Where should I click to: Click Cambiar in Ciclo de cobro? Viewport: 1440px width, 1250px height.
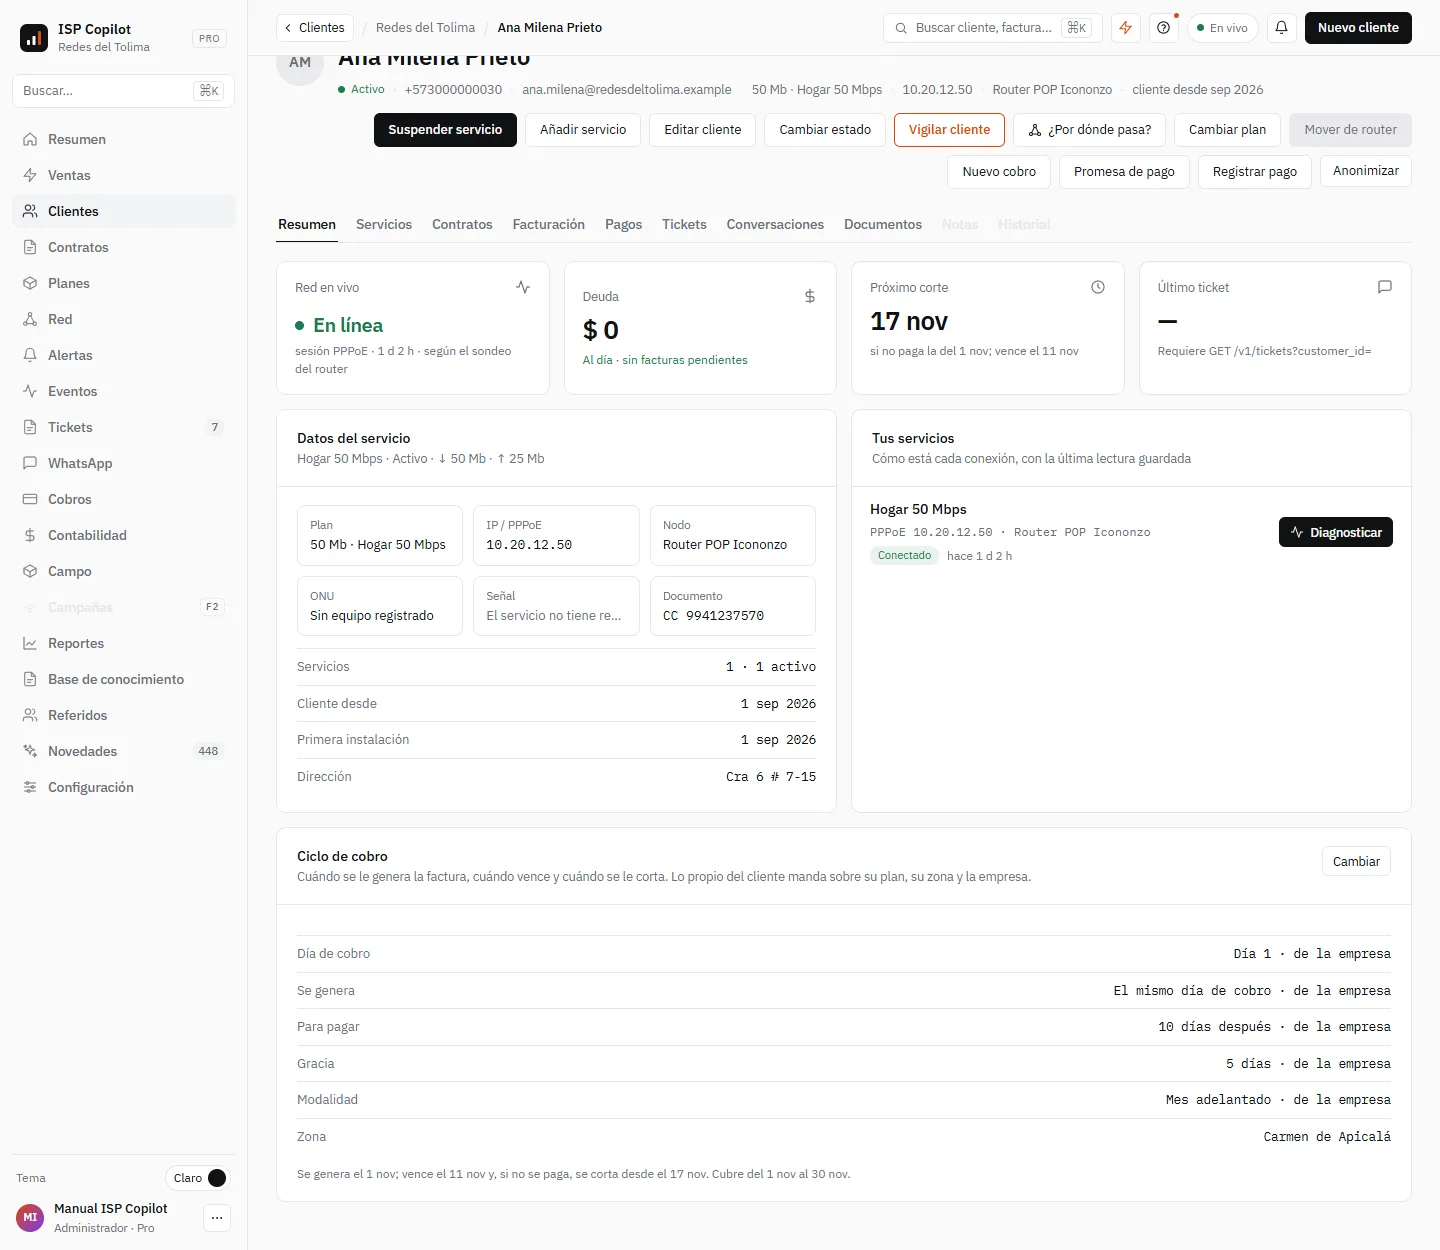point(1356,861)
